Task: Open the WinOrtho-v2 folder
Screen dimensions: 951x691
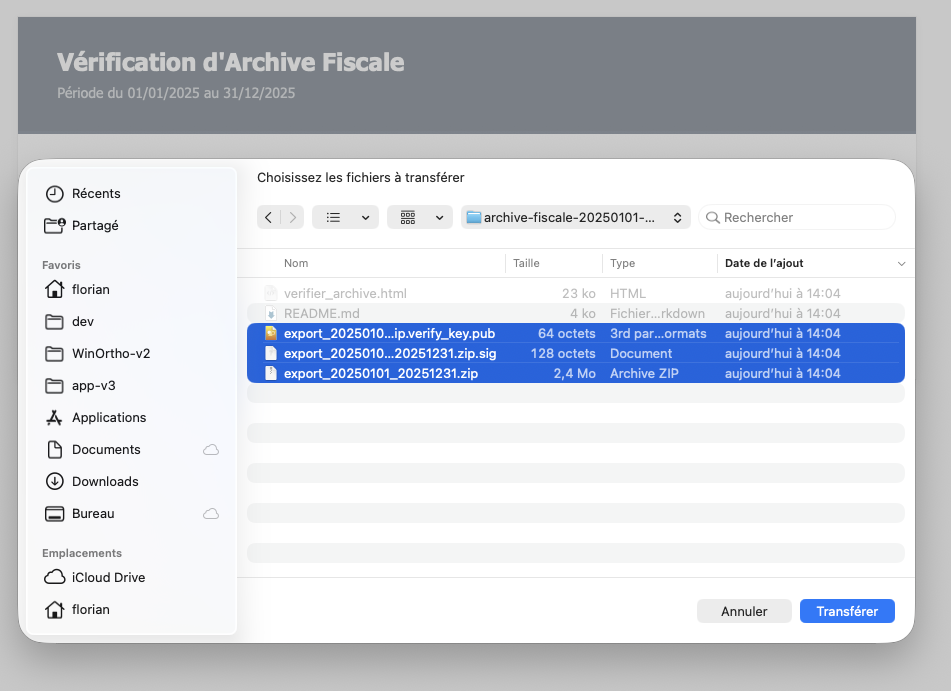Action: (110, 353)
